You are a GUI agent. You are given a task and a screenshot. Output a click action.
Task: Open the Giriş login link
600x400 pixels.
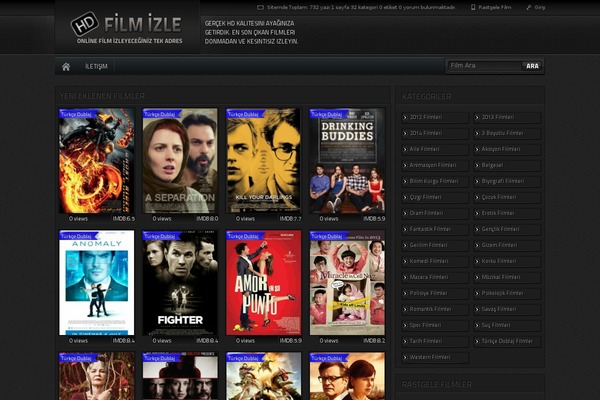(540, 7)
